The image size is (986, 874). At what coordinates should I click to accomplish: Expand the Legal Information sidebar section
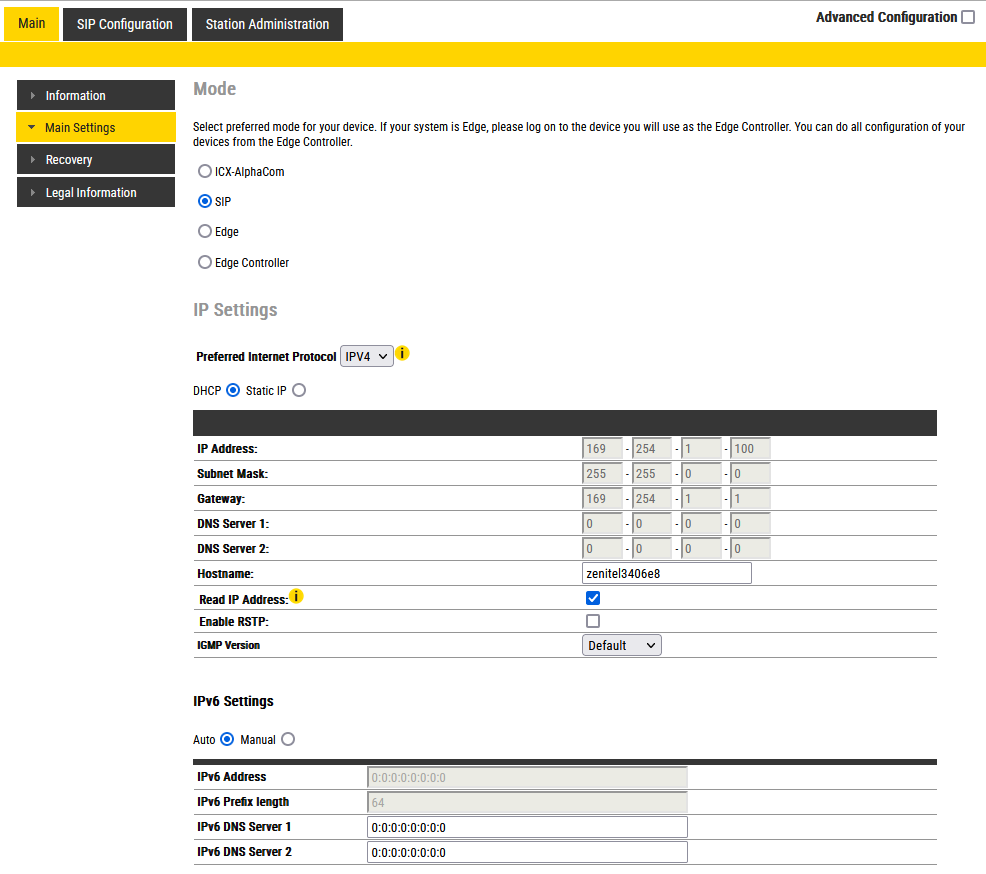click(96, 193)
